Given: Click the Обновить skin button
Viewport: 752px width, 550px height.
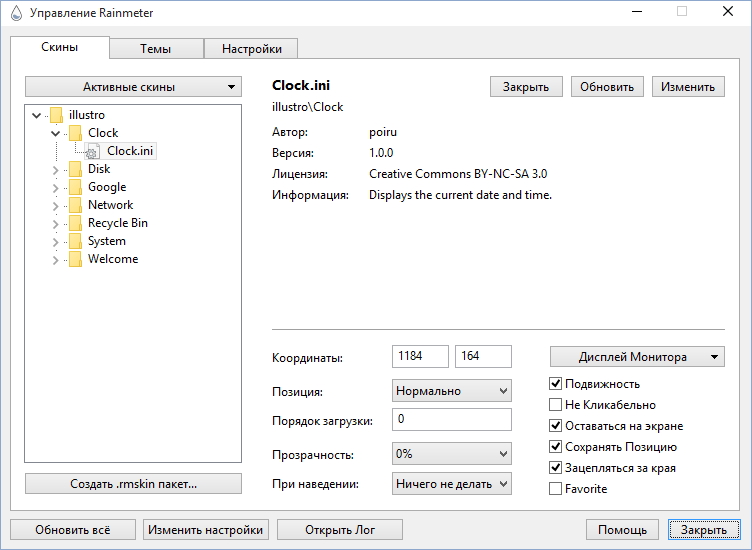Looking at the screenshot, I should click(607, 87).
